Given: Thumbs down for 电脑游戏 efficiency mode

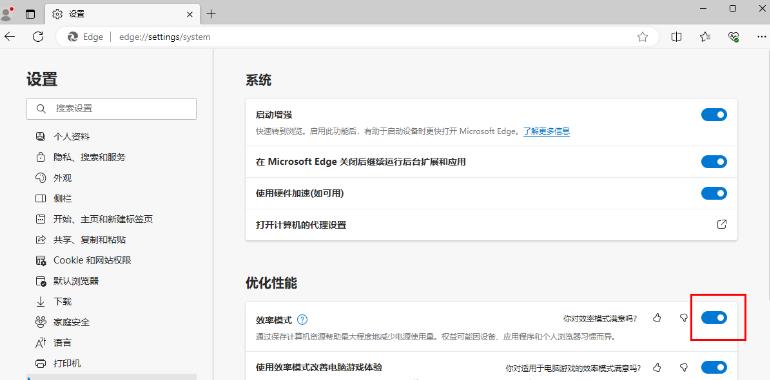Looking at the screenshot, I should coord(683,367).
